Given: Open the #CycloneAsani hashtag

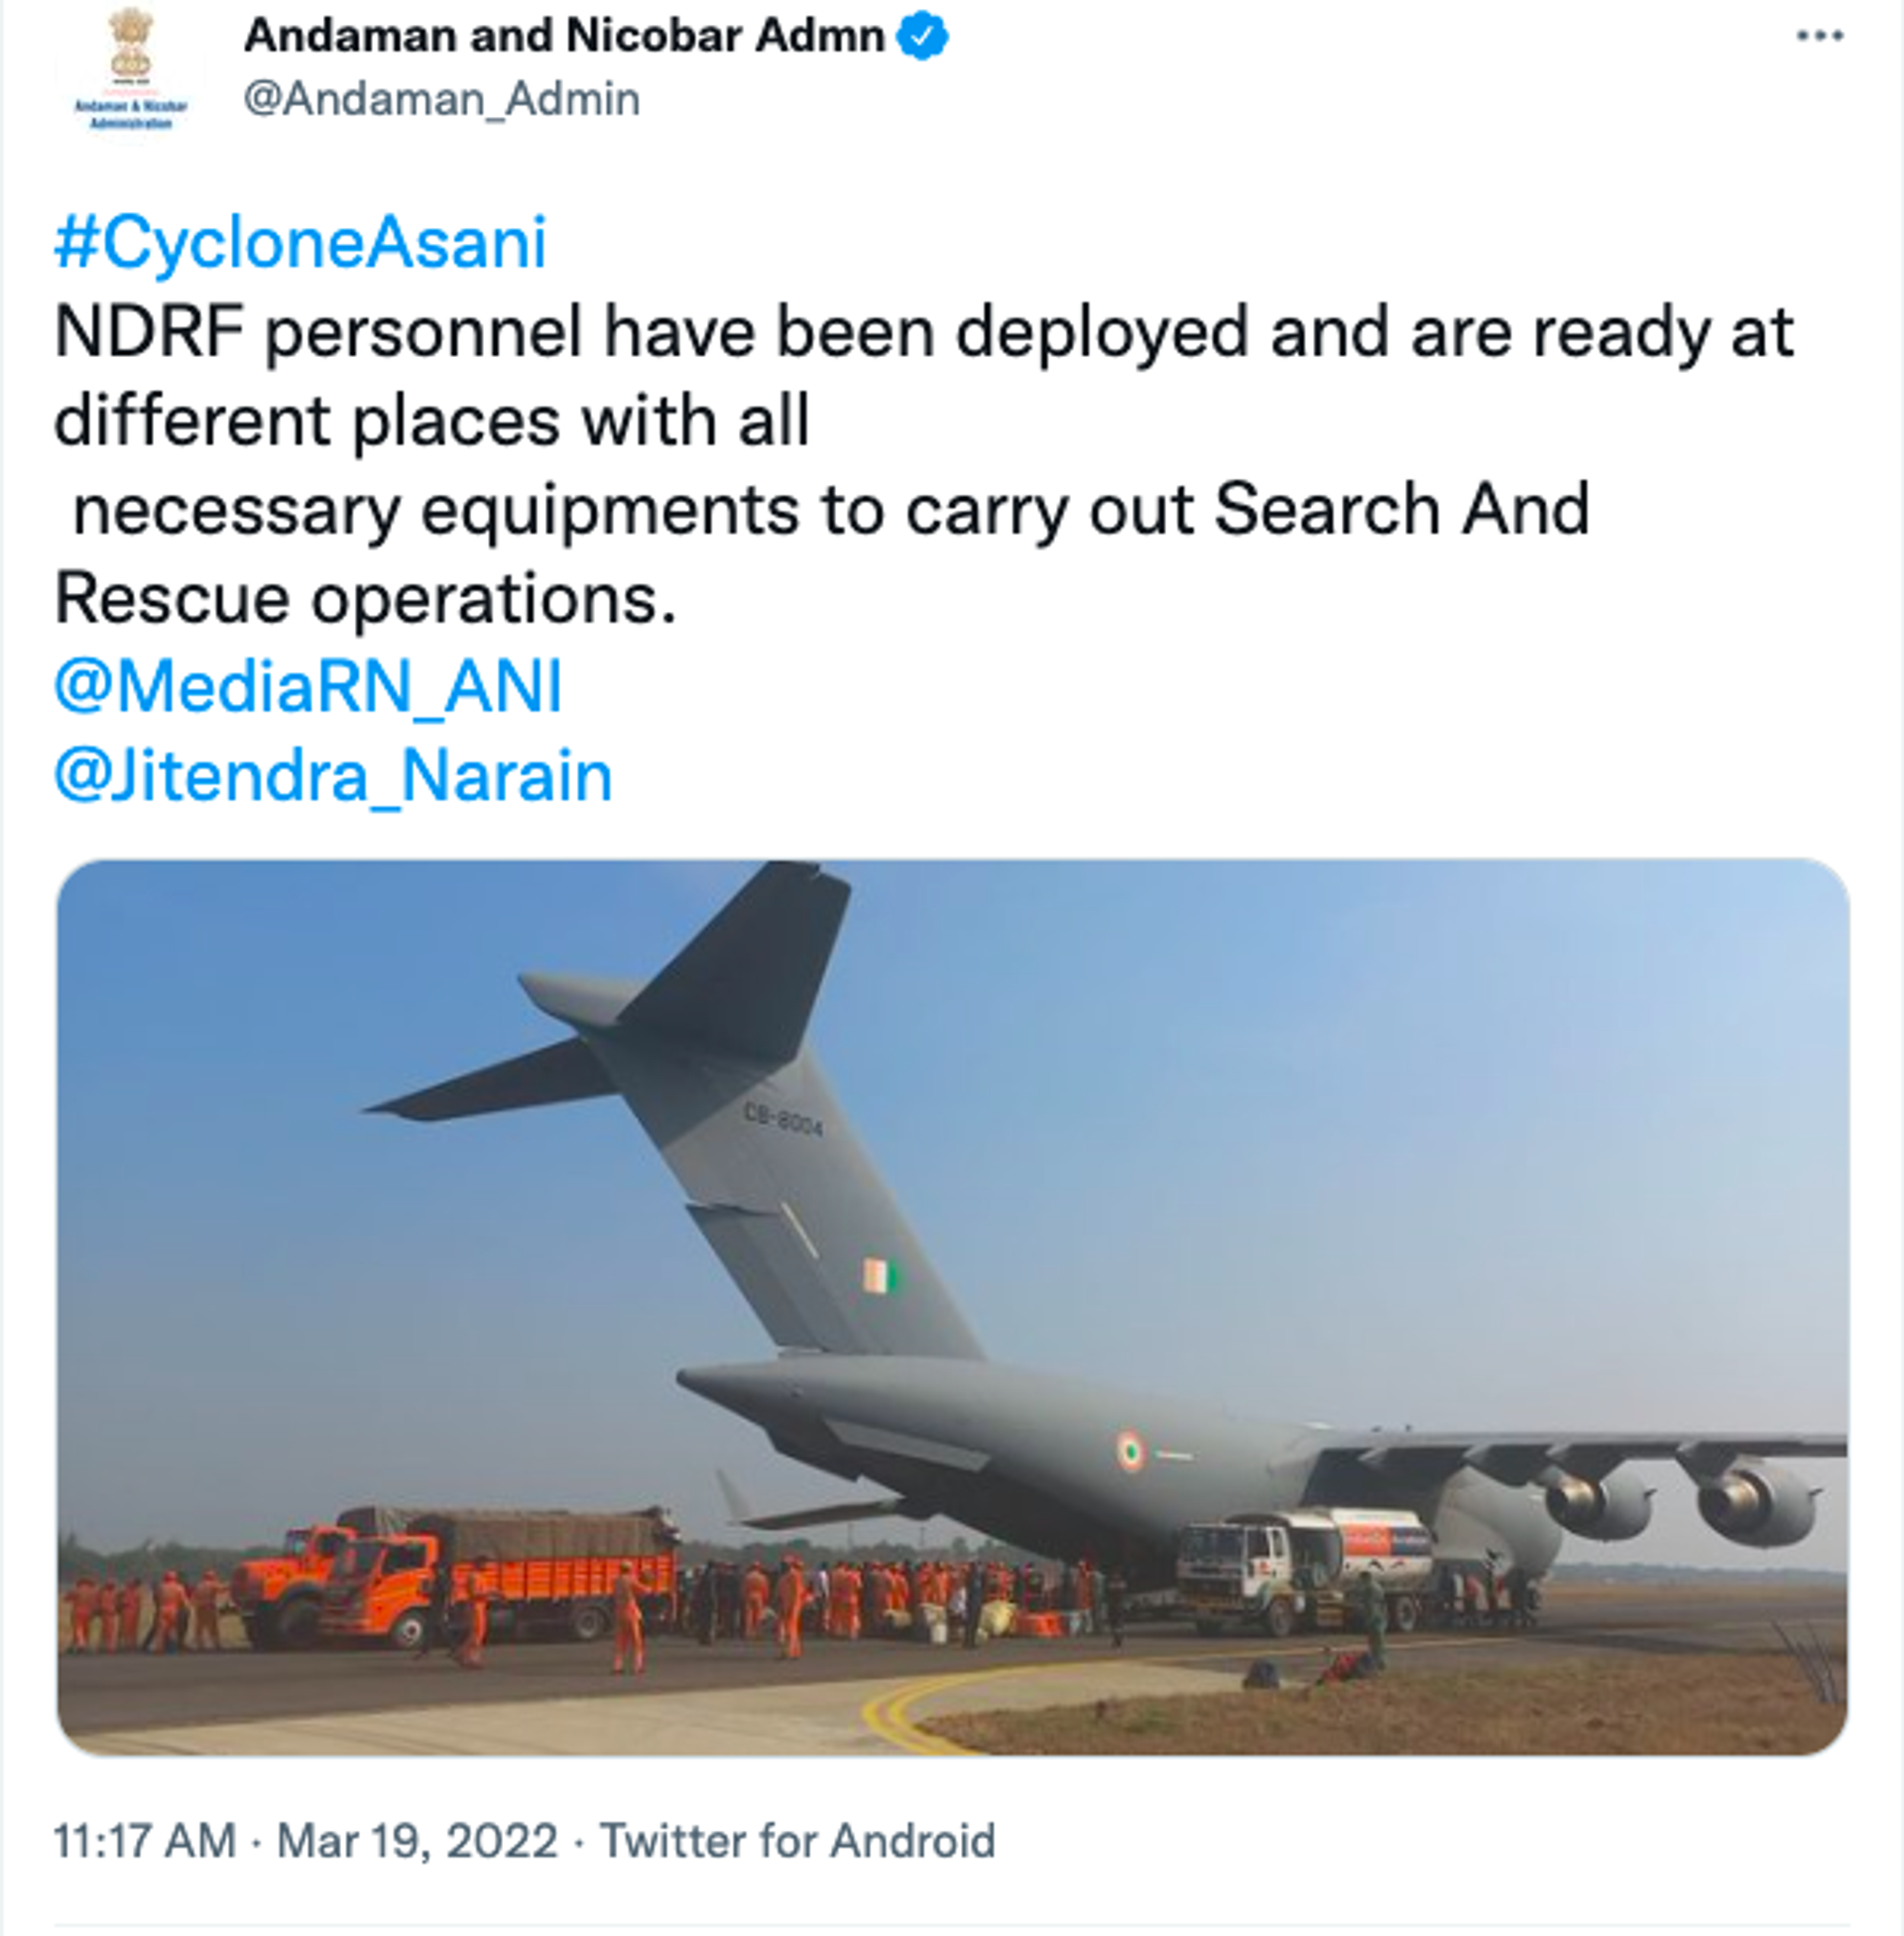Looking at the screenshot, I should [301, 243].
